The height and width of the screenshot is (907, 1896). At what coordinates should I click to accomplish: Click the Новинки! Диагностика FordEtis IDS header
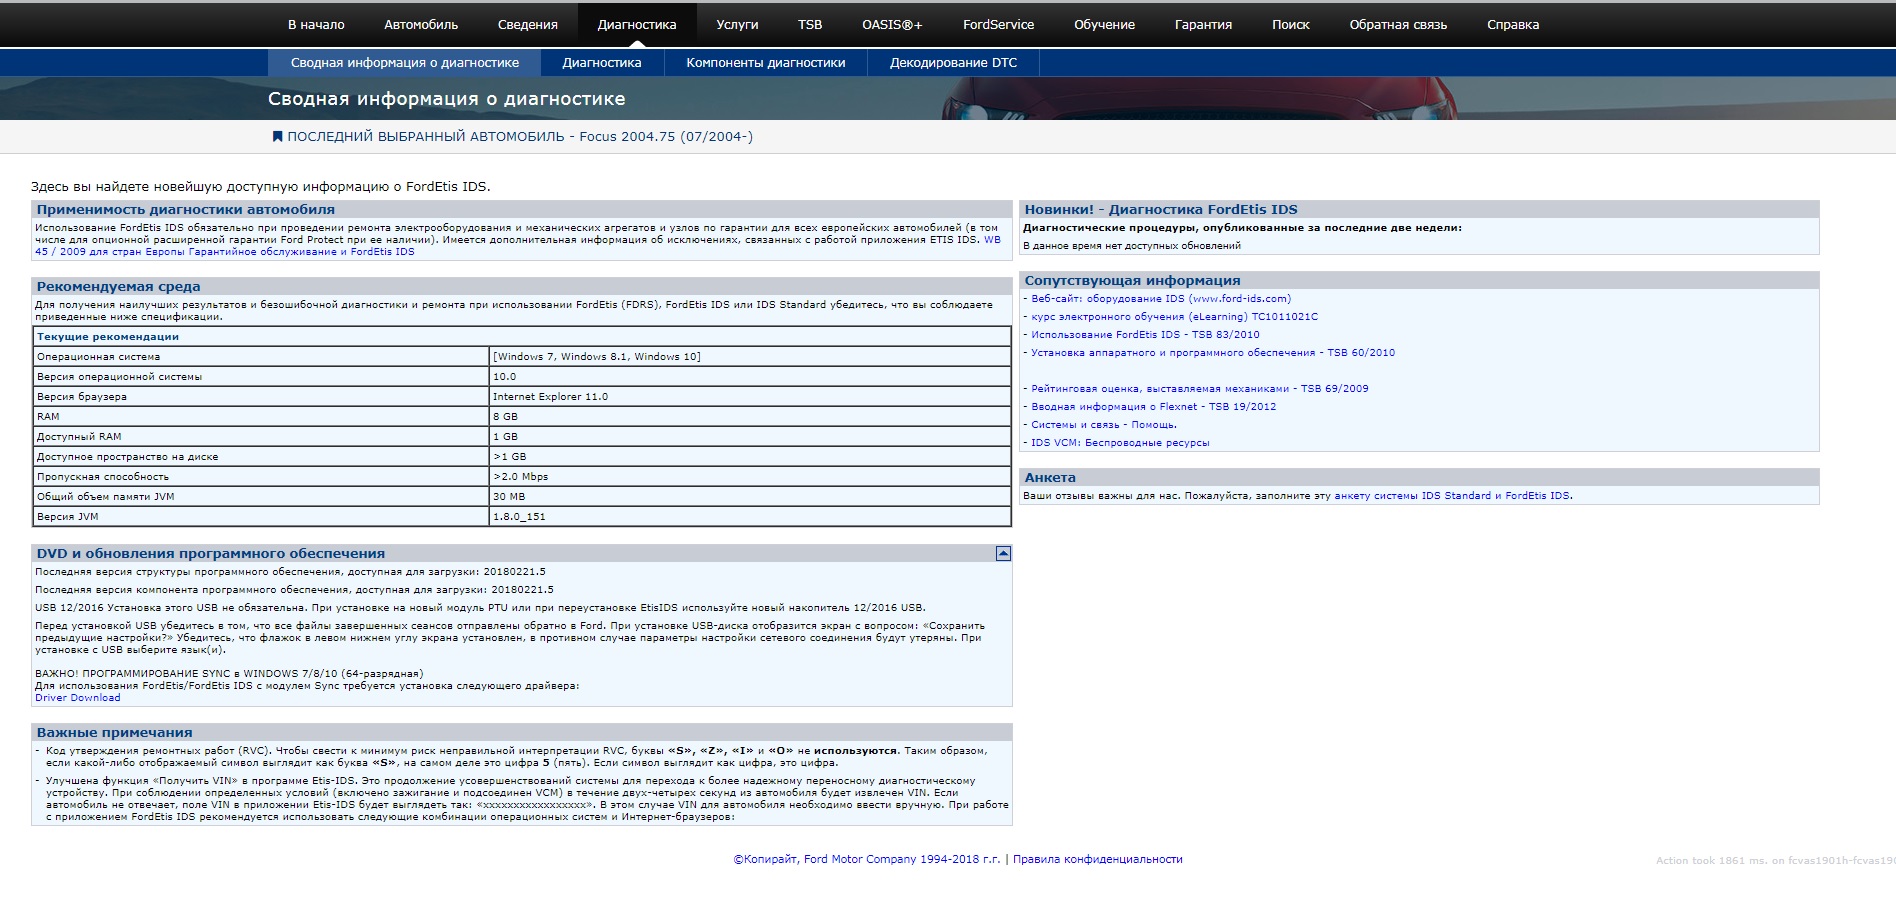1419,209
